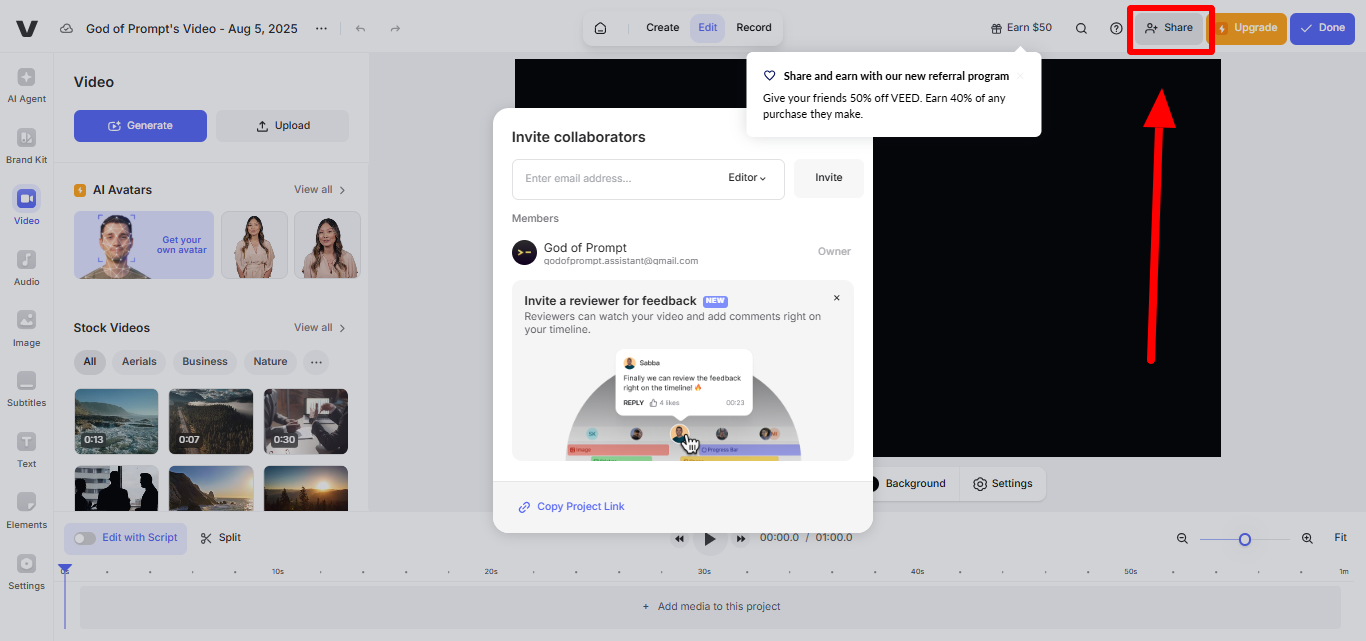The height and width of the screenshot is (641, 1366).
Task: Go to the home icon
Action: tap(600, 28)
